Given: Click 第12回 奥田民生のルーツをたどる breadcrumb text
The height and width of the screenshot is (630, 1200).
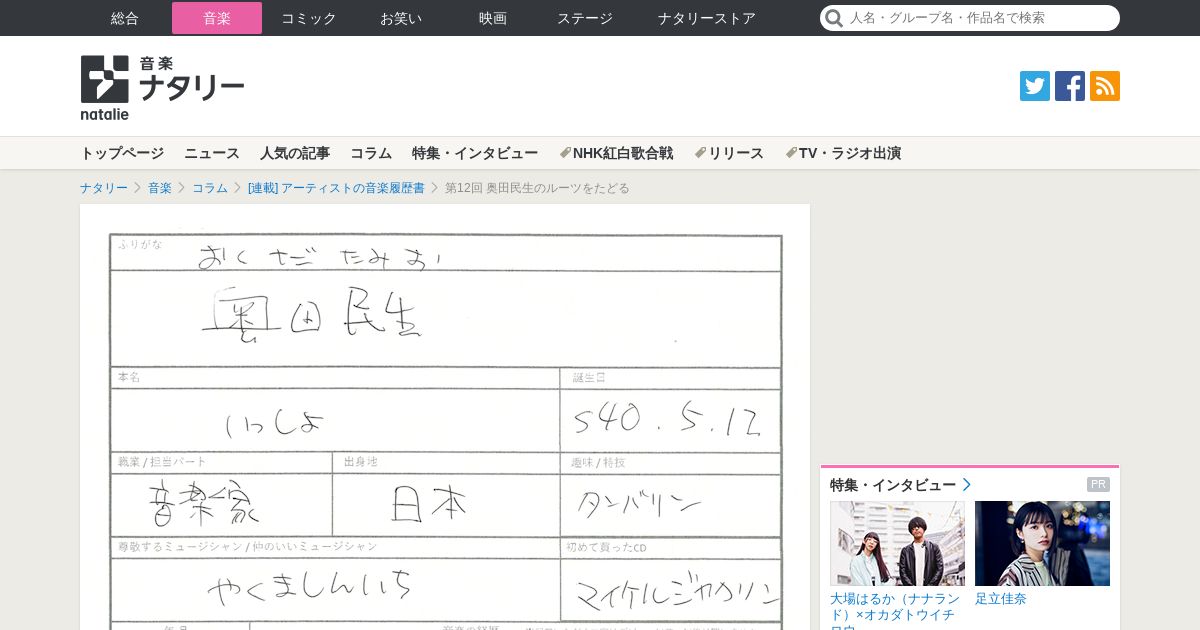Looking at the screenshot, I should (x=537, y=188).
